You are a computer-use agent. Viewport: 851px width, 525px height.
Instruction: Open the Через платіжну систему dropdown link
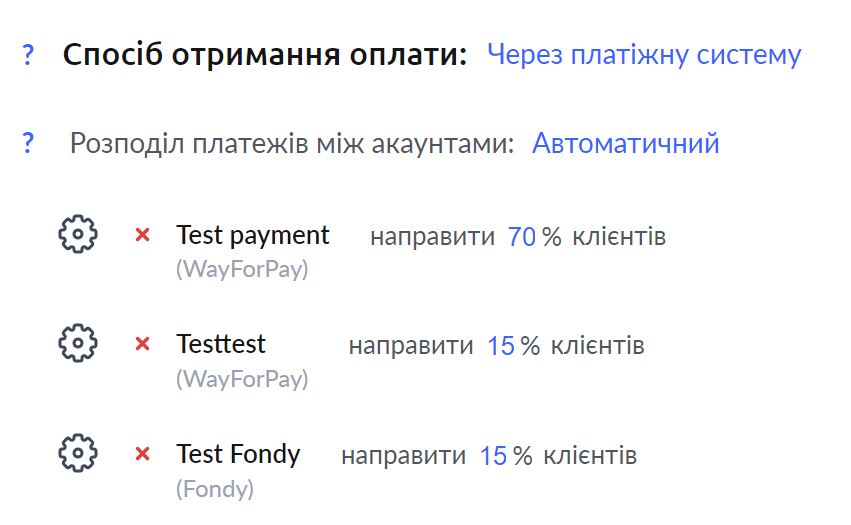tap(644, 55)
